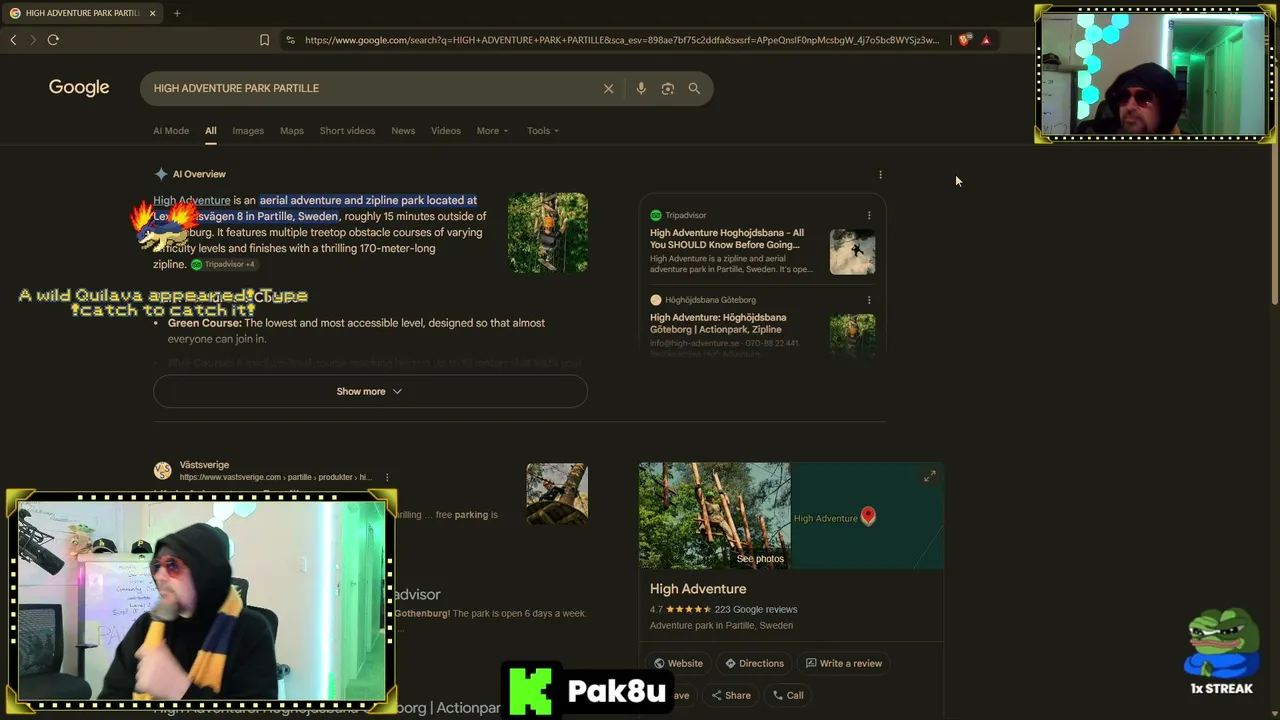Click See photos on the place image
This screenshot has height=720, width=1280.
pyautogui.click(x=760, y=558)
